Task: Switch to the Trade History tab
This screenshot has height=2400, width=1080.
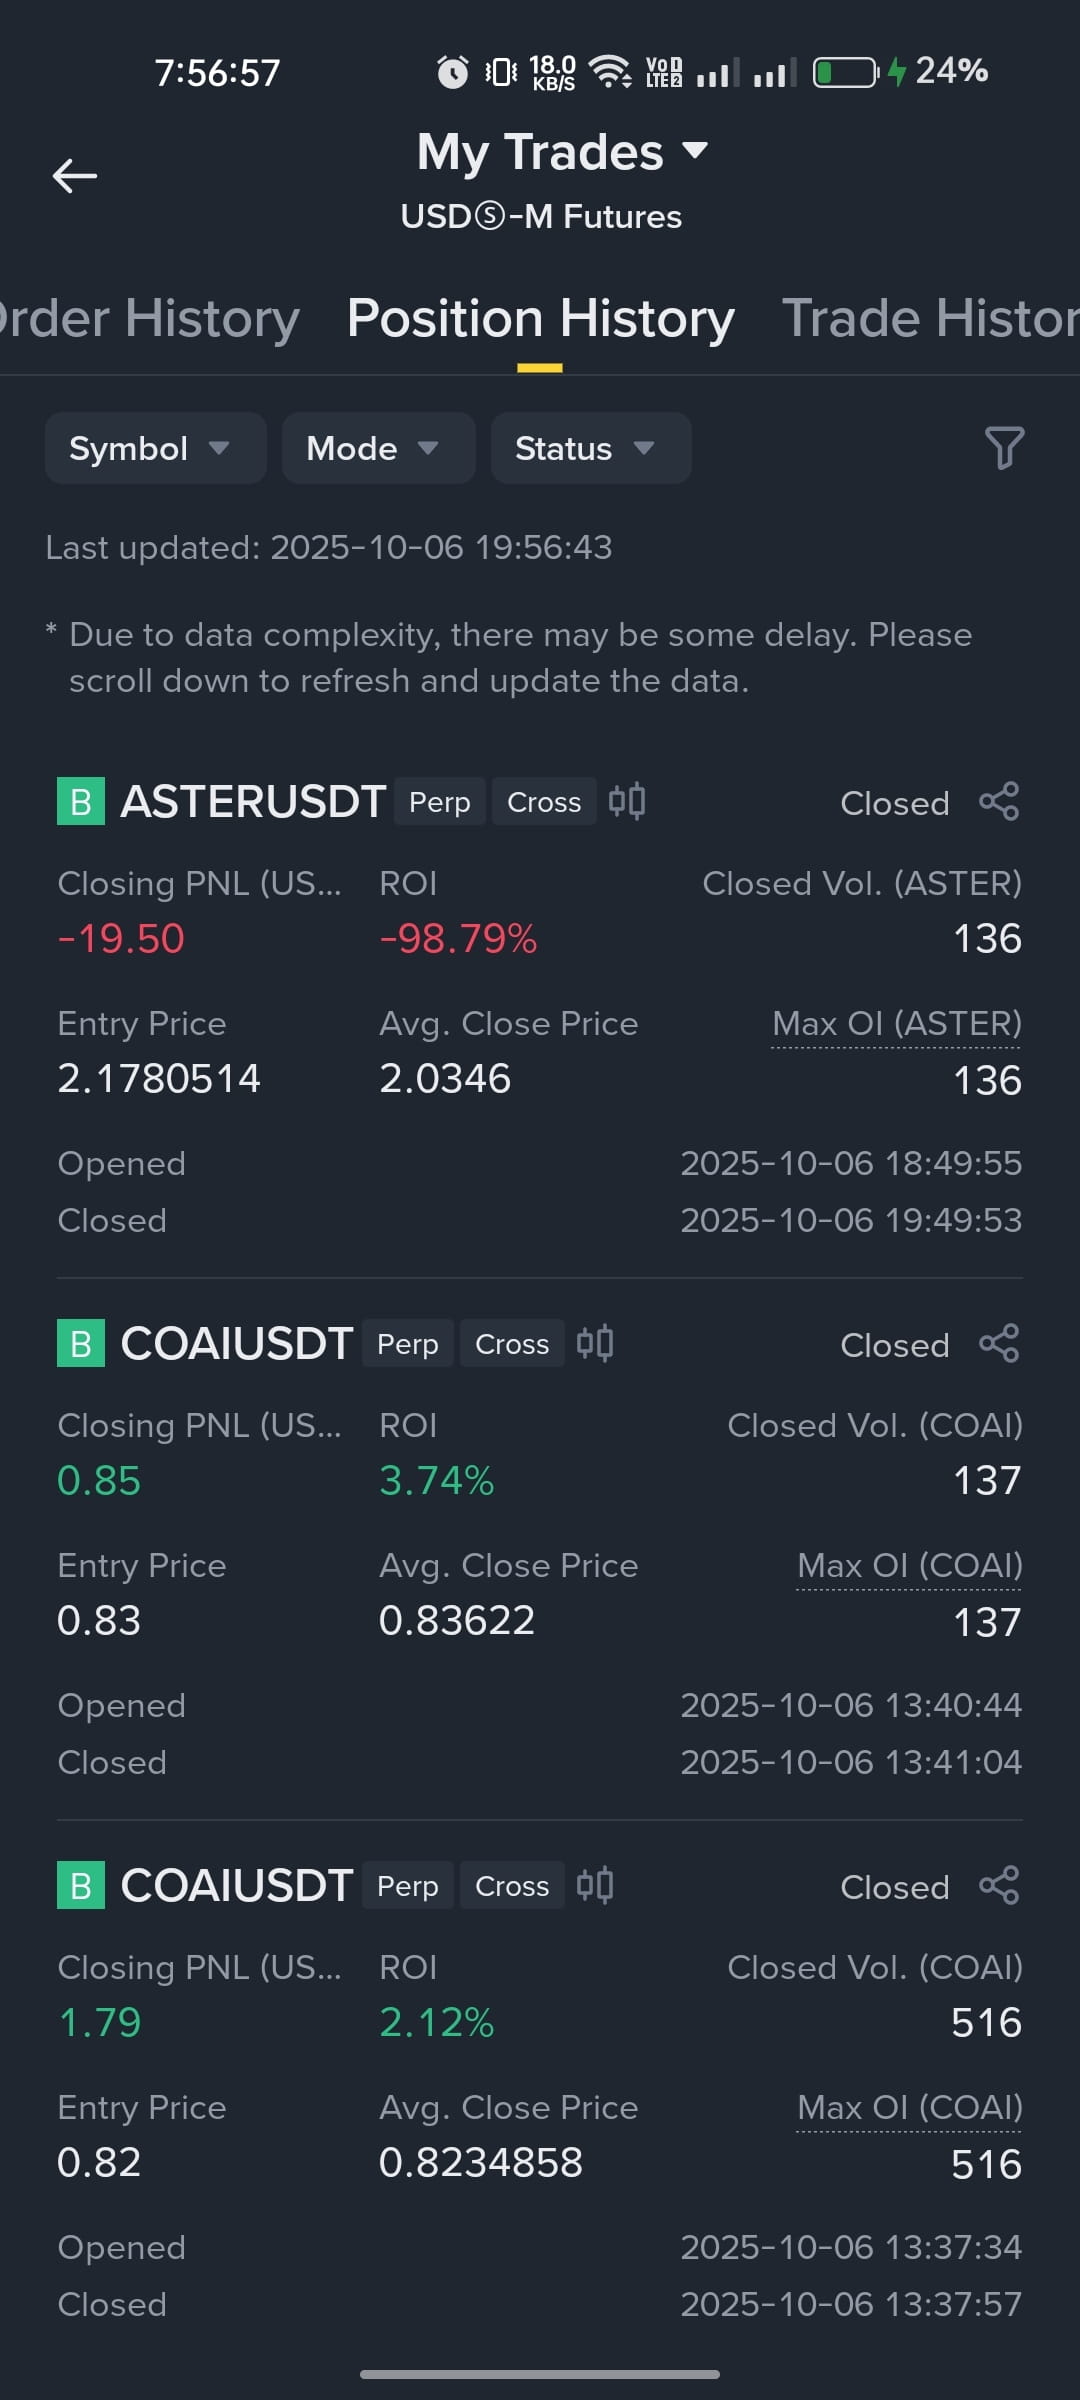Action: 930,318
